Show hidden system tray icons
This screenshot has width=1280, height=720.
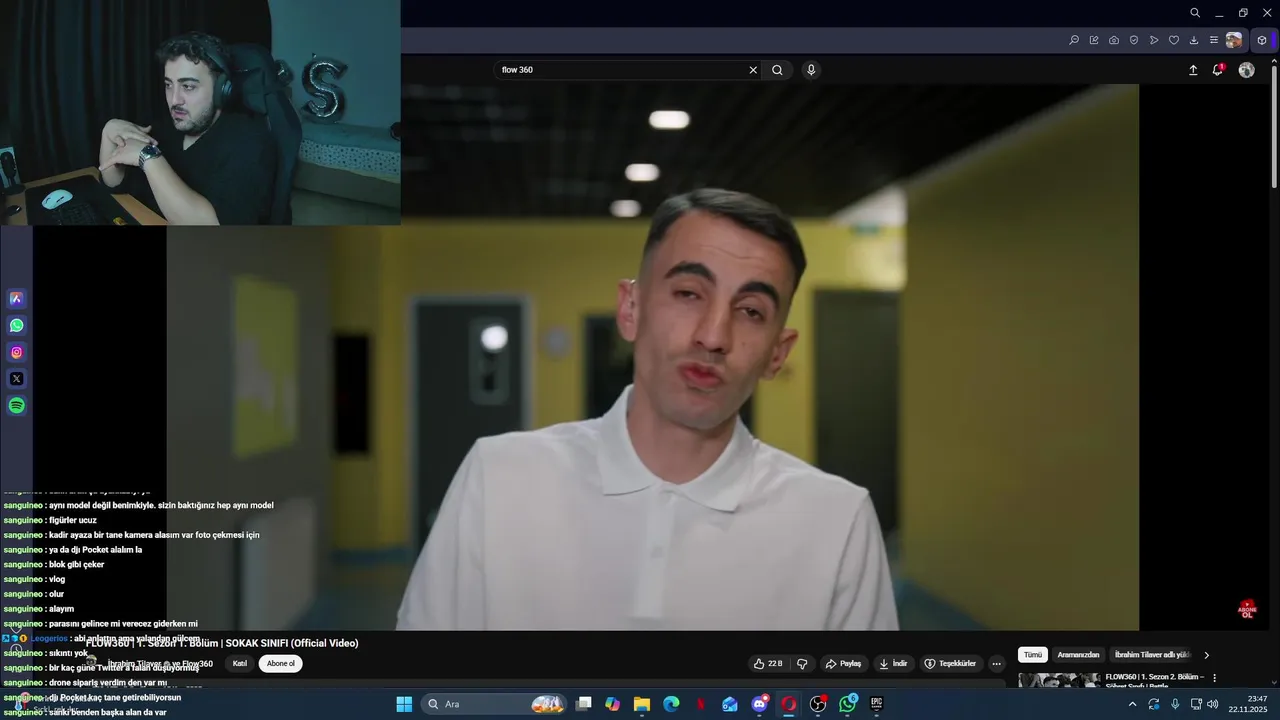coord(1132,704)
